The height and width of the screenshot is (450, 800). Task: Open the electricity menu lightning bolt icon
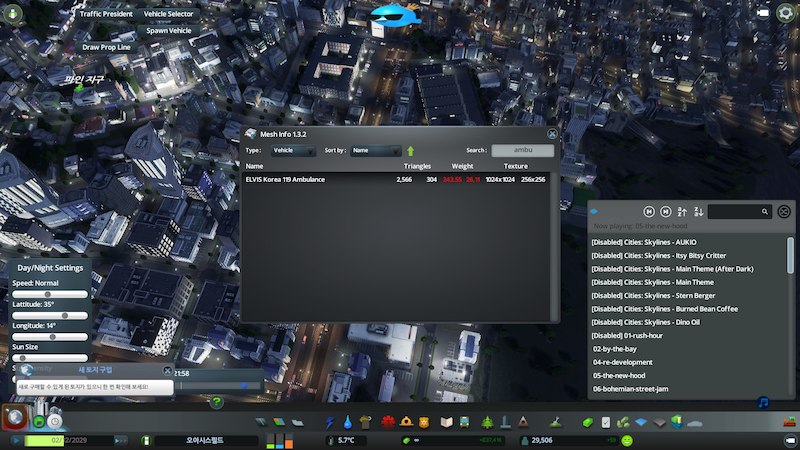coord(331,422)
